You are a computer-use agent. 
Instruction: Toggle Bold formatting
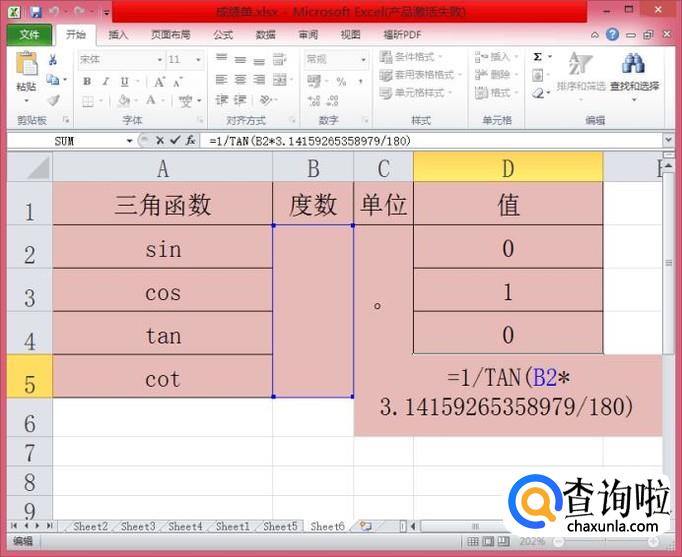click(x=87, y=81)
